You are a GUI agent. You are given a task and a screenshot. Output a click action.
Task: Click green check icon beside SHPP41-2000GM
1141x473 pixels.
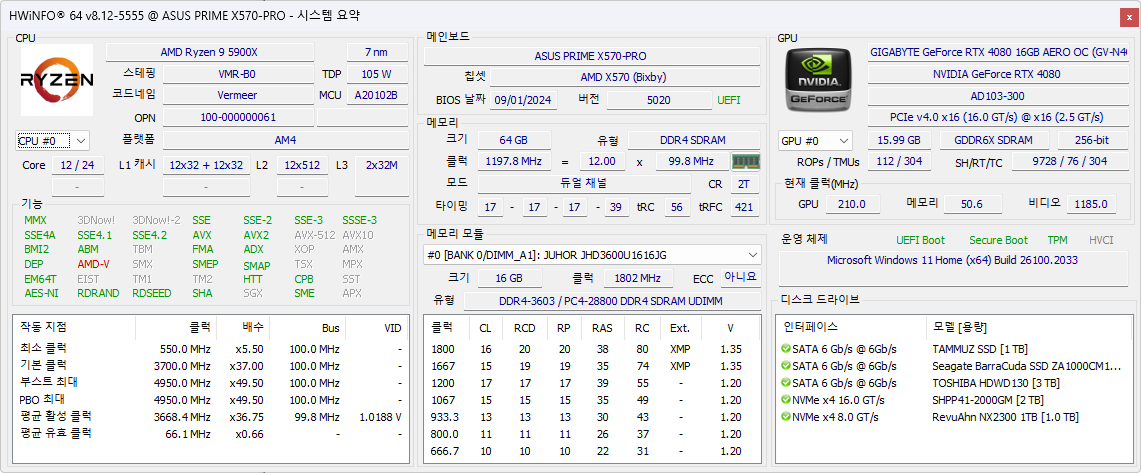785,400
